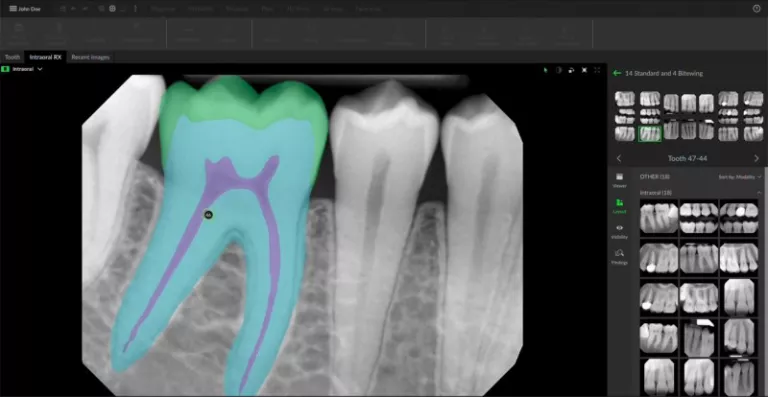Click the Tooth 47-44 label
The width and height of the screenshot is (768, 397).
(687, 158)
